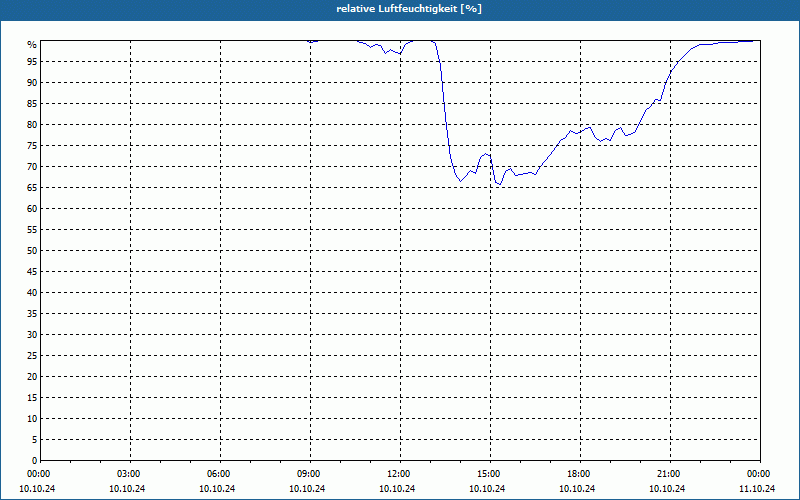The width and height of the screenshot is (800, 500).
Task: Select the y-axis label '15'
Action: pos(32,398)
